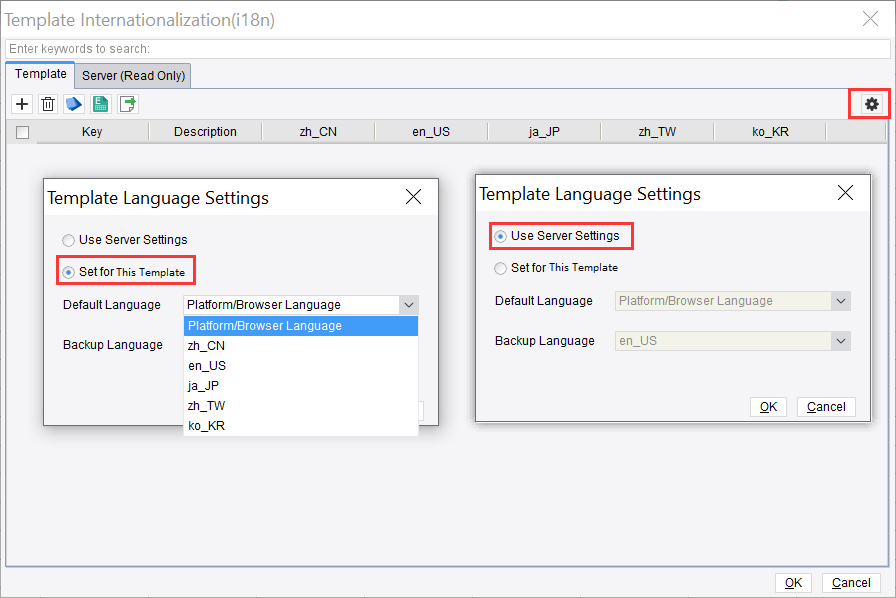This screenshot has width=896, height=598.
Task: Delete selected keys using the trash icon
Action: click(x=47, y=104)
